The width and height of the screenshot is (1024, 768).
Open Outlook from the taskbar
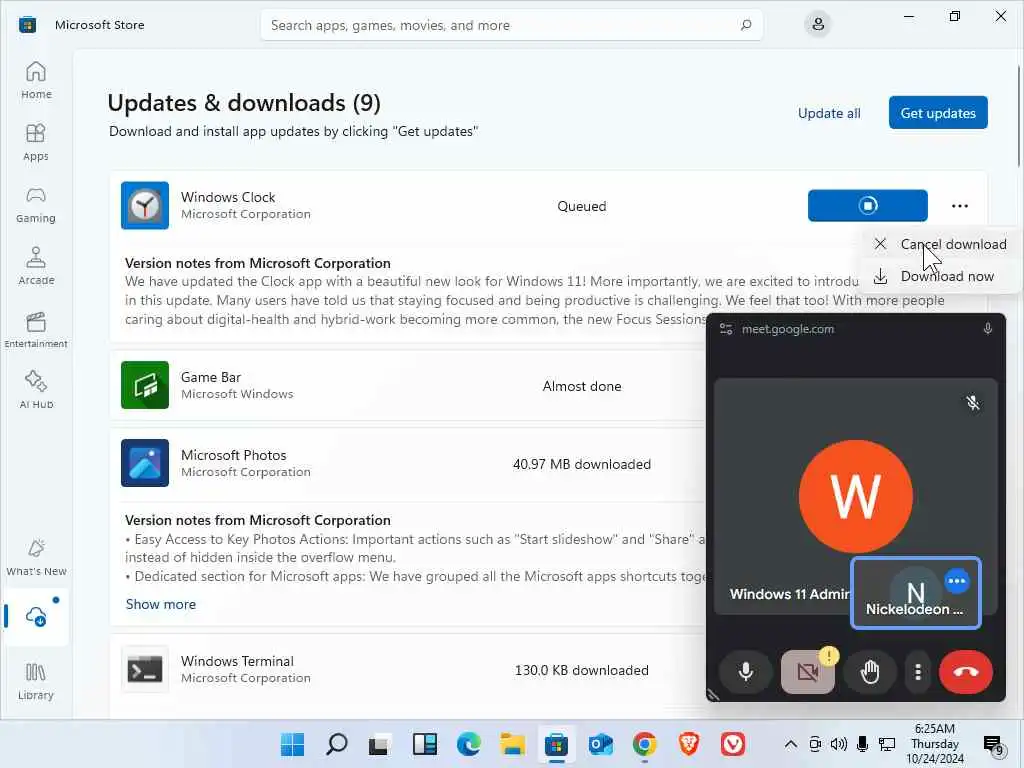[x=600, y=744]
